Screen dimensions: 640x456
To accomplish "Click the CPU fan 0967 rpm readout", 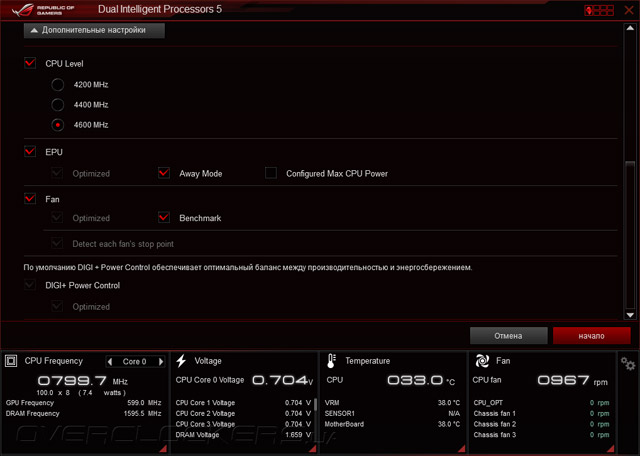I will [x=572, y=380].
